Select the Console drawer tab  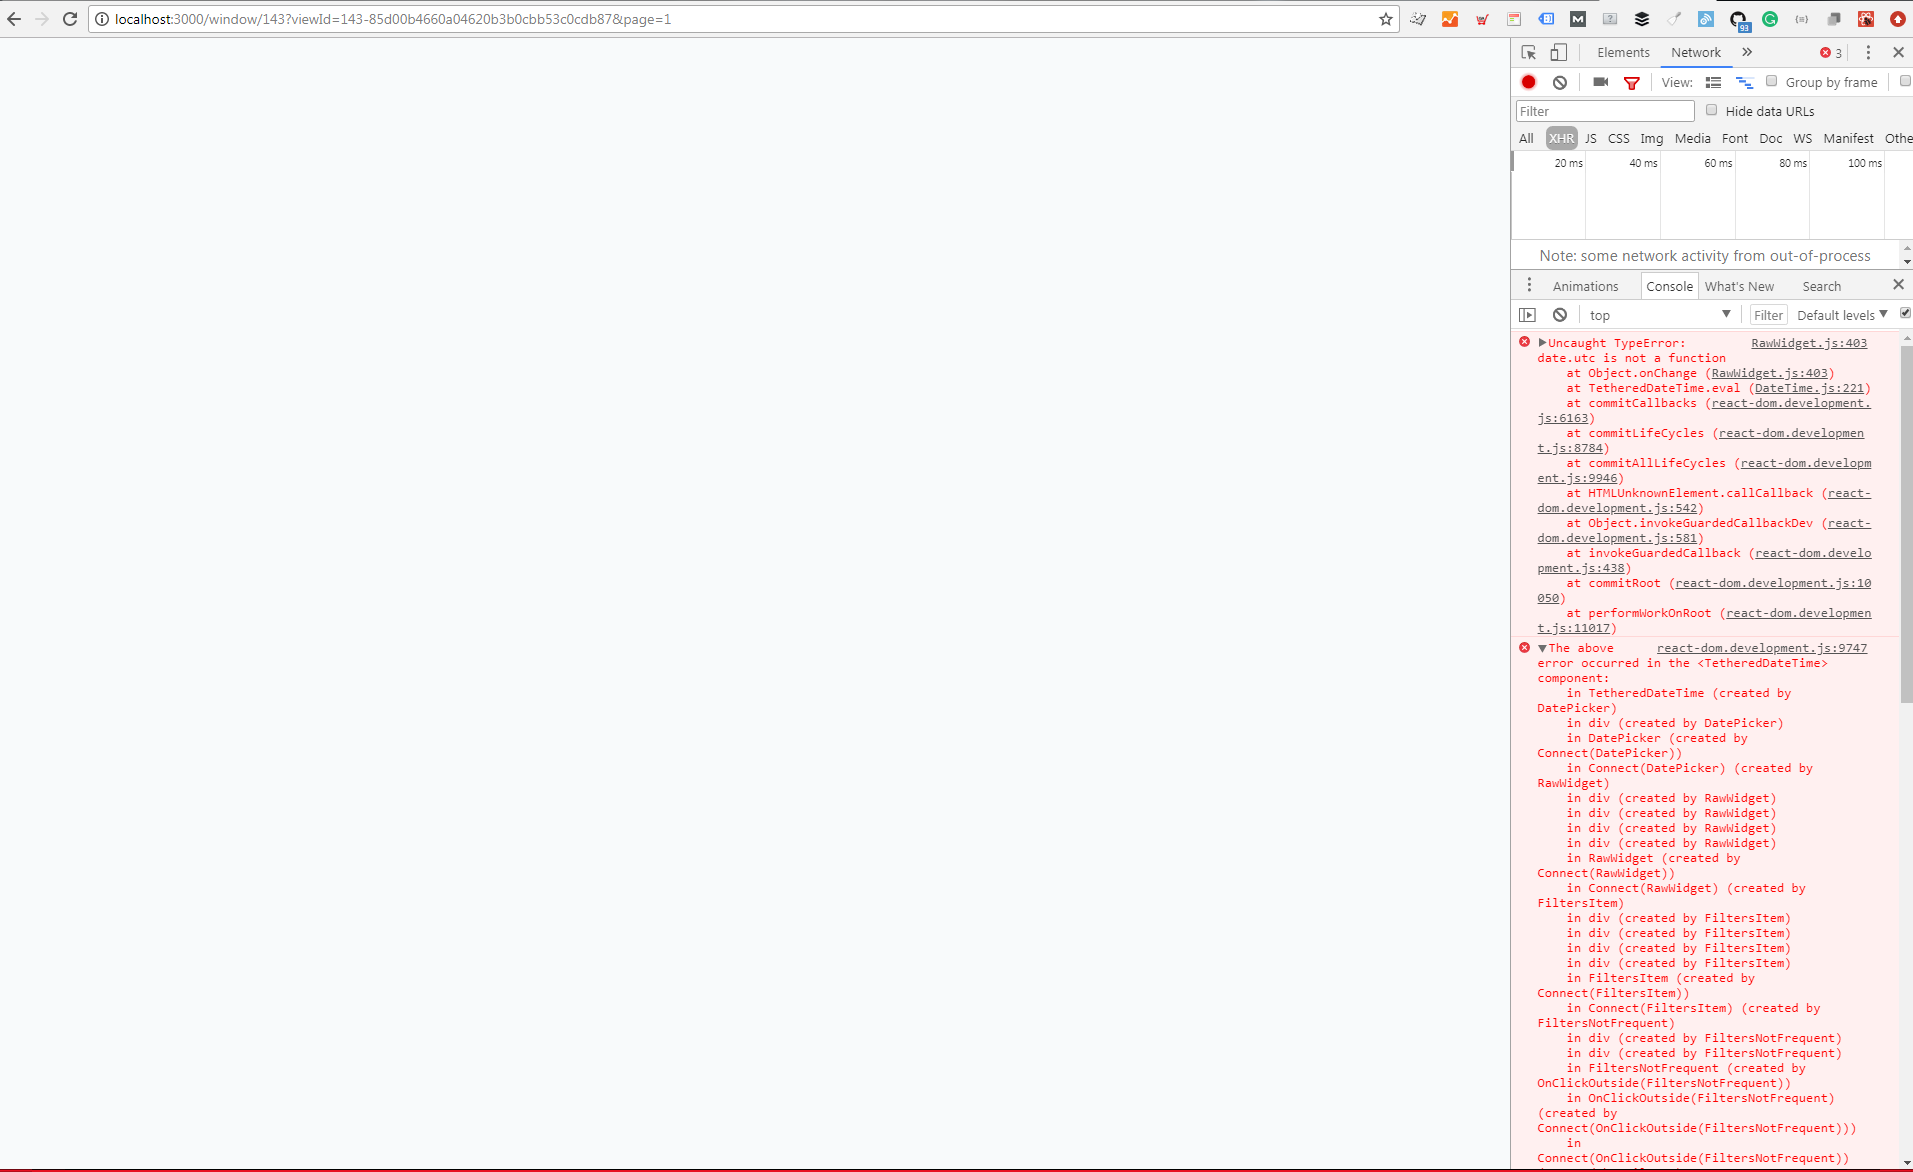click(x=1670, y=286)
